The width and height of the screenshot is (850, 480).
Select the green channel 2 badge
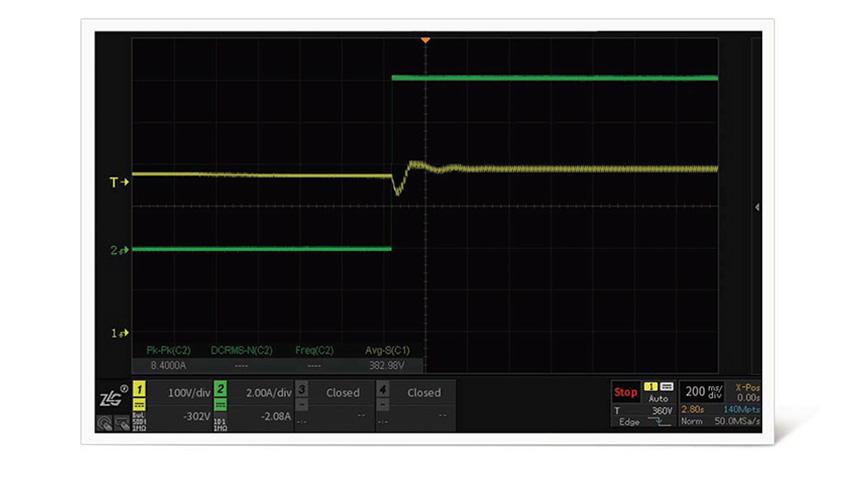pyautogui.click(x=220, y=389)
